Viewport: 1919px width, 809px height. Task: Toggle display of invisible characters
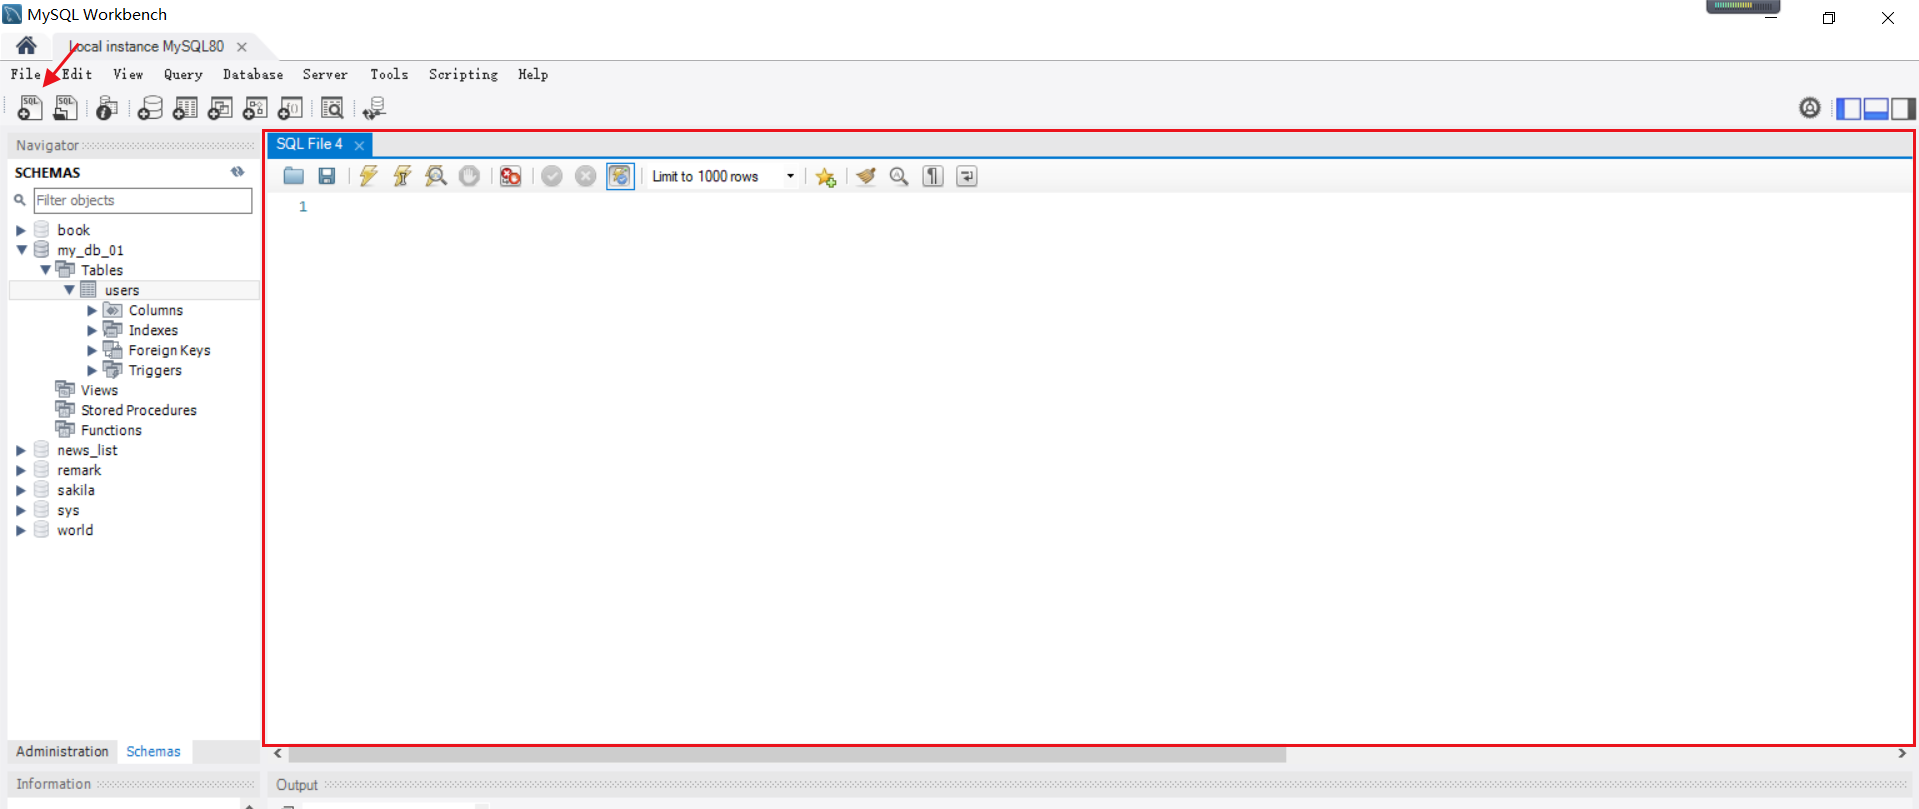(933, 176)
